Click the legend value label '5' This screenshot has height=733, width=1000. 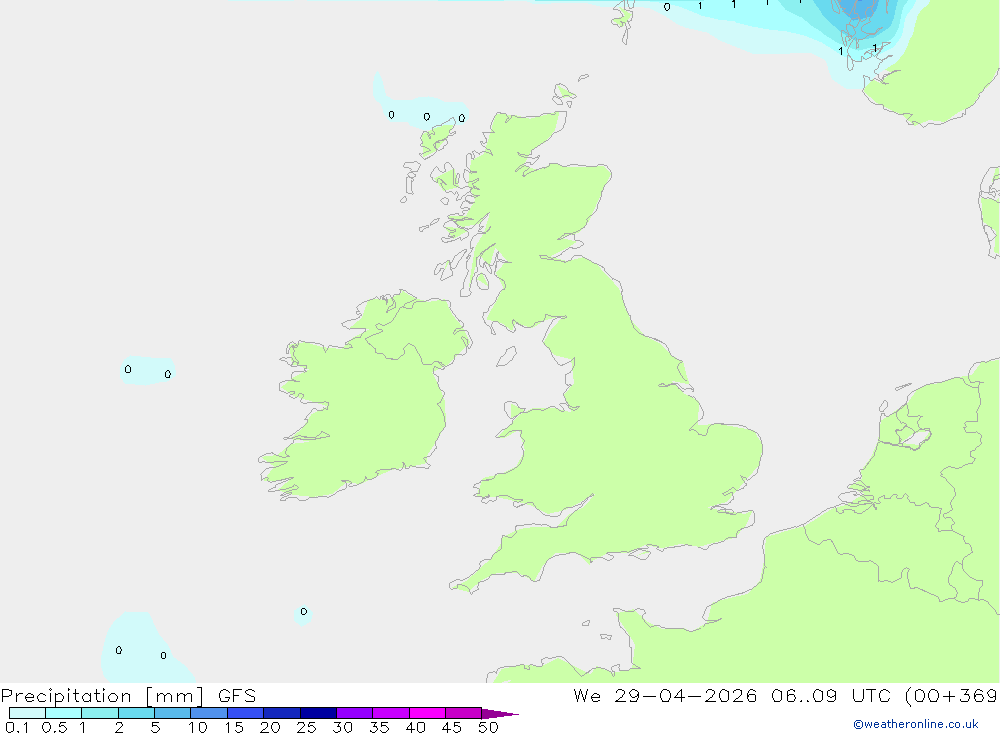155,727
